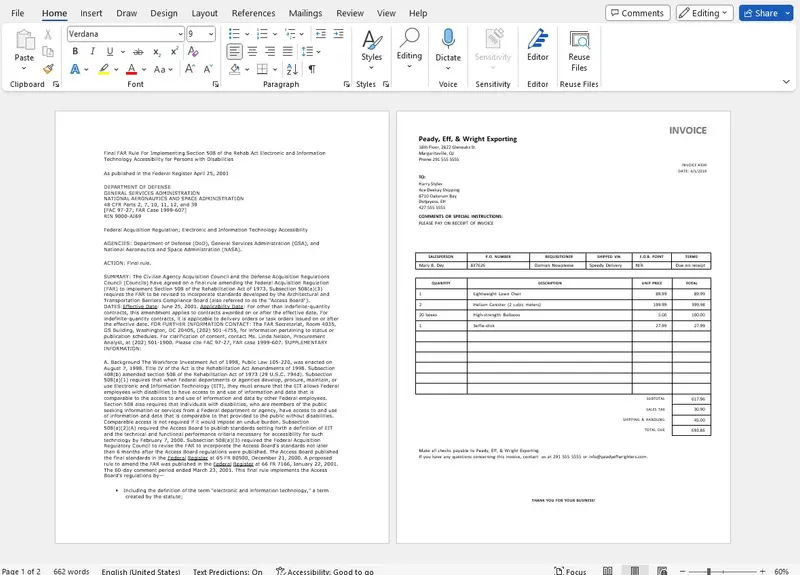Open the View tab
800x575 pixels.
coord(386,13)
